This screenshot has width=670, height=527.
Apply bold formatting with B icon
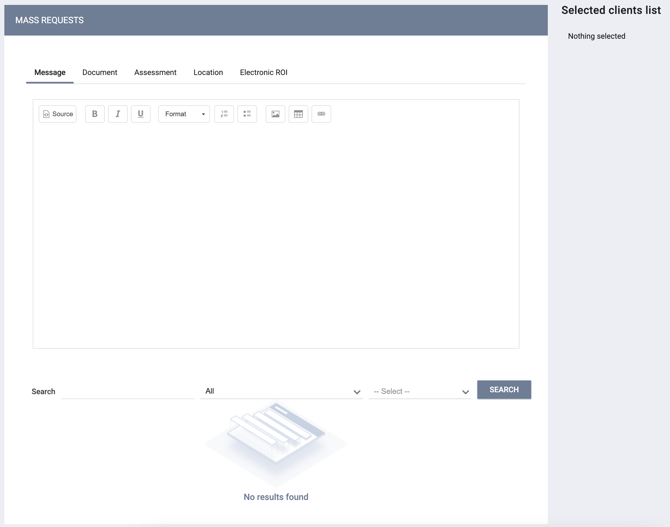click(x=95, y=114)
